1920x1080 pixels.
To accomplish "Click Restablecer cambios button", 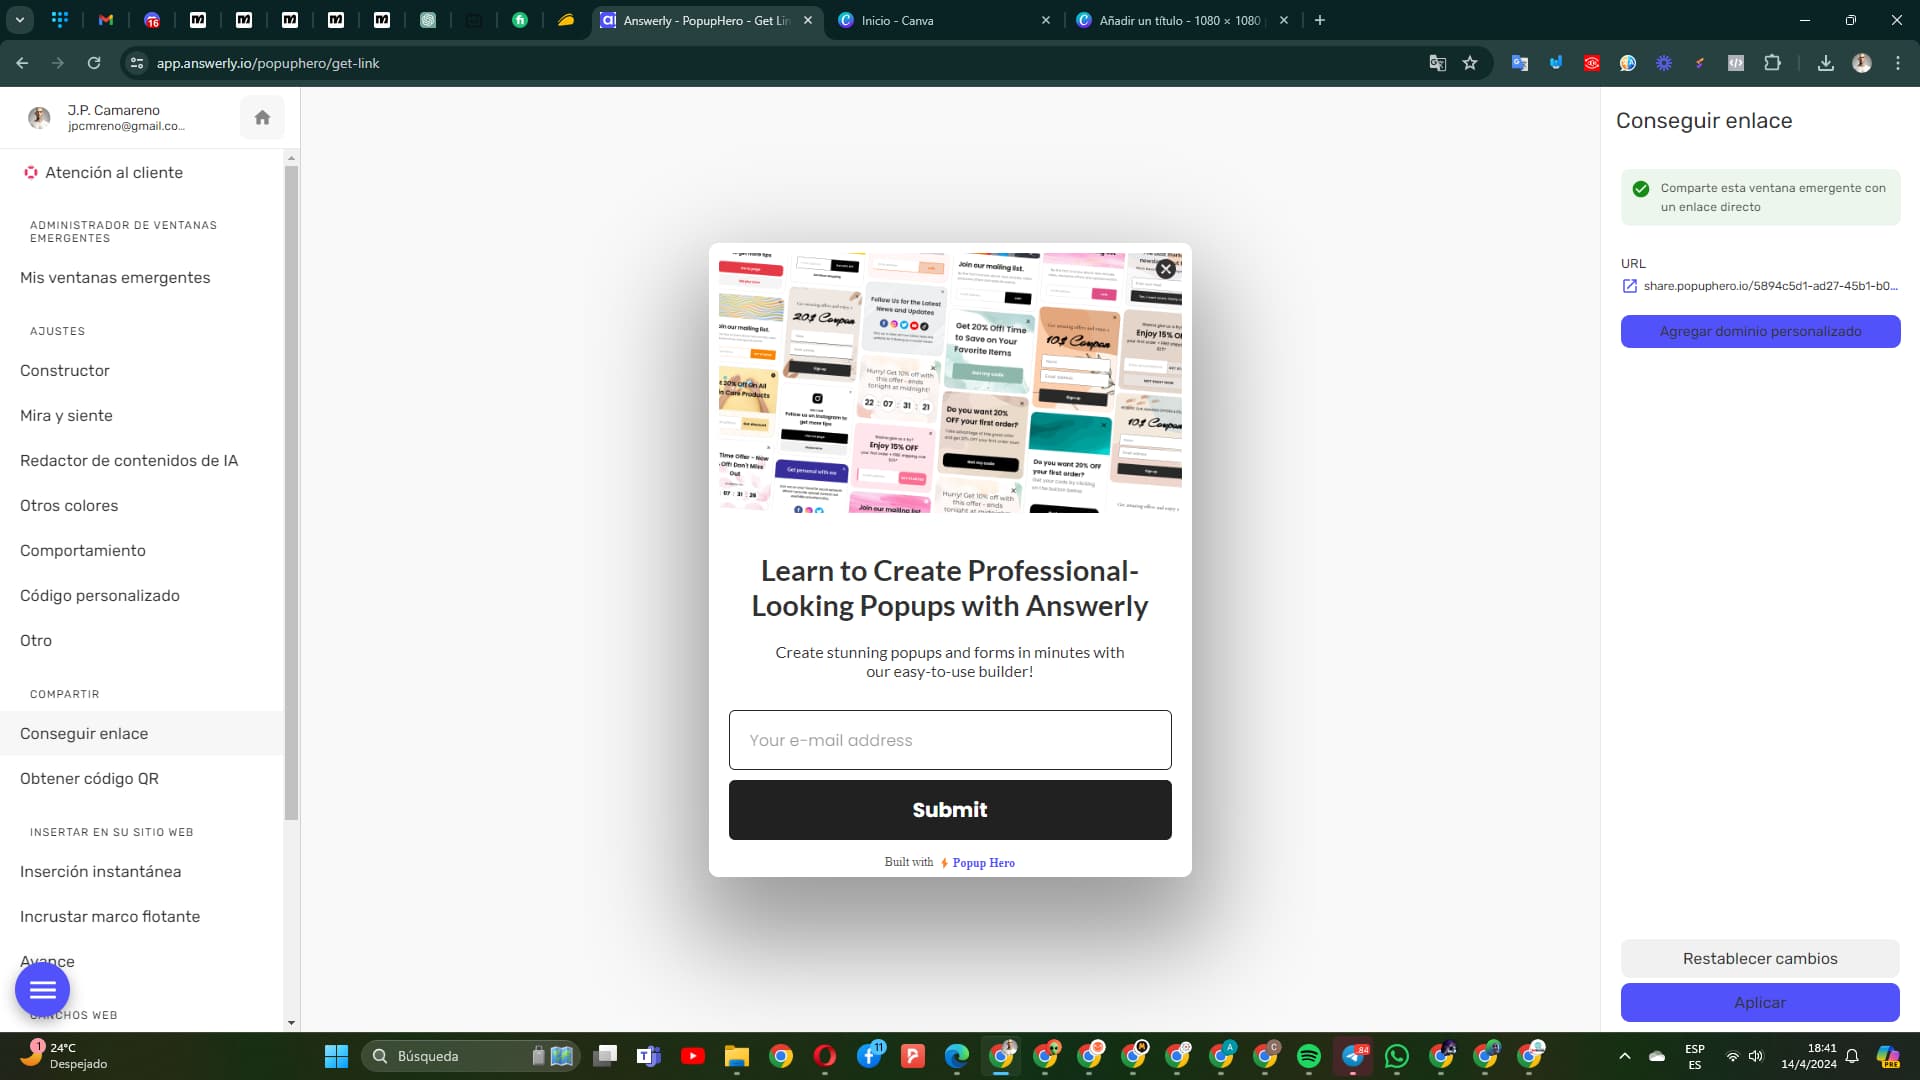I will tap(1760, 959).
